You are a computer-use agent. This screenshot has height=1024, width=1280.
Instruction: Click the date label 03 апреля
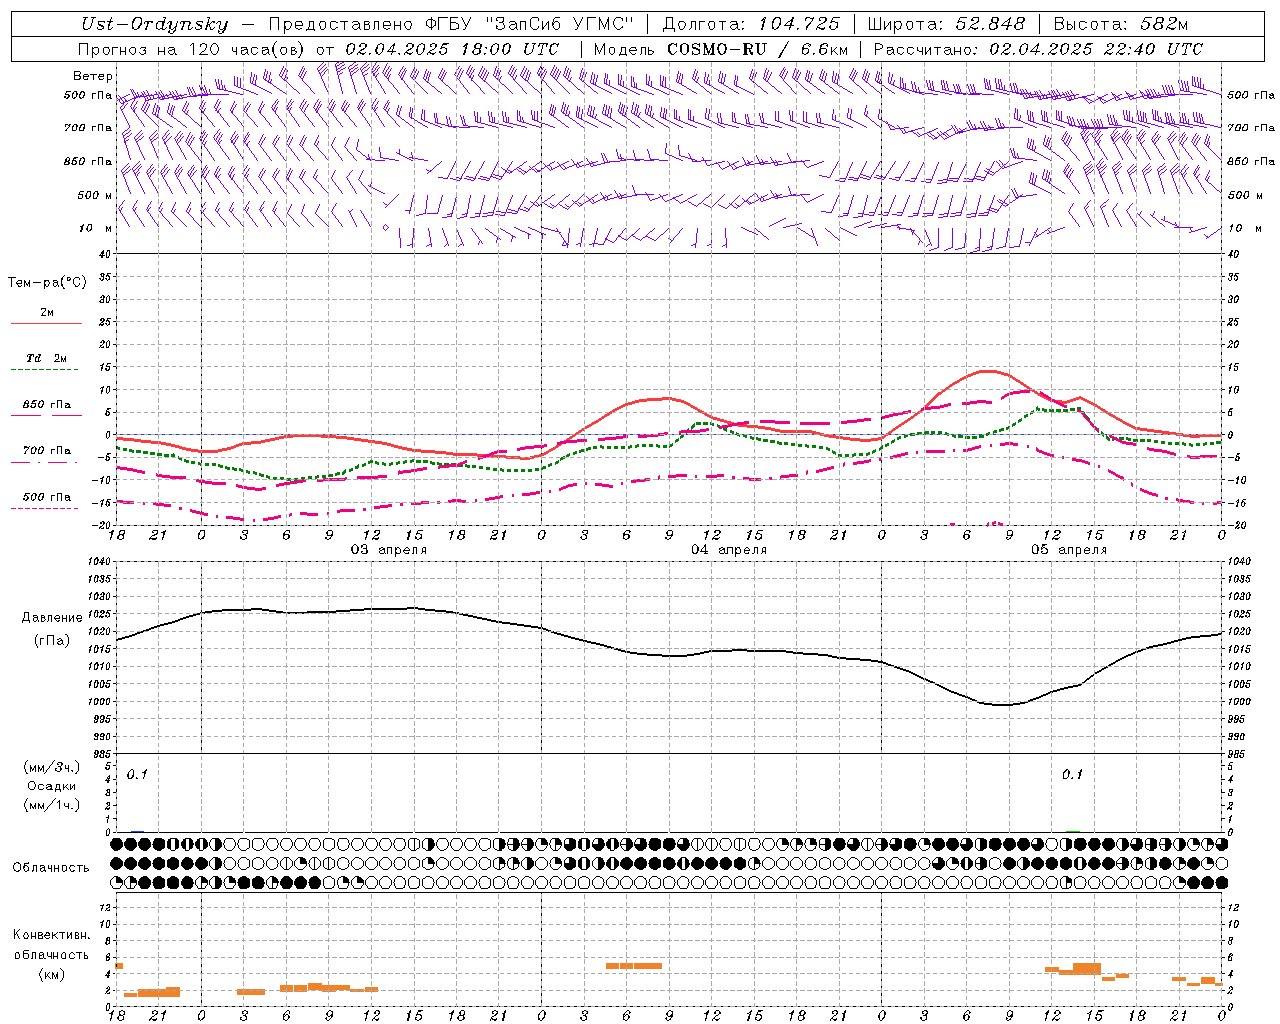click(x=388, y=550)
